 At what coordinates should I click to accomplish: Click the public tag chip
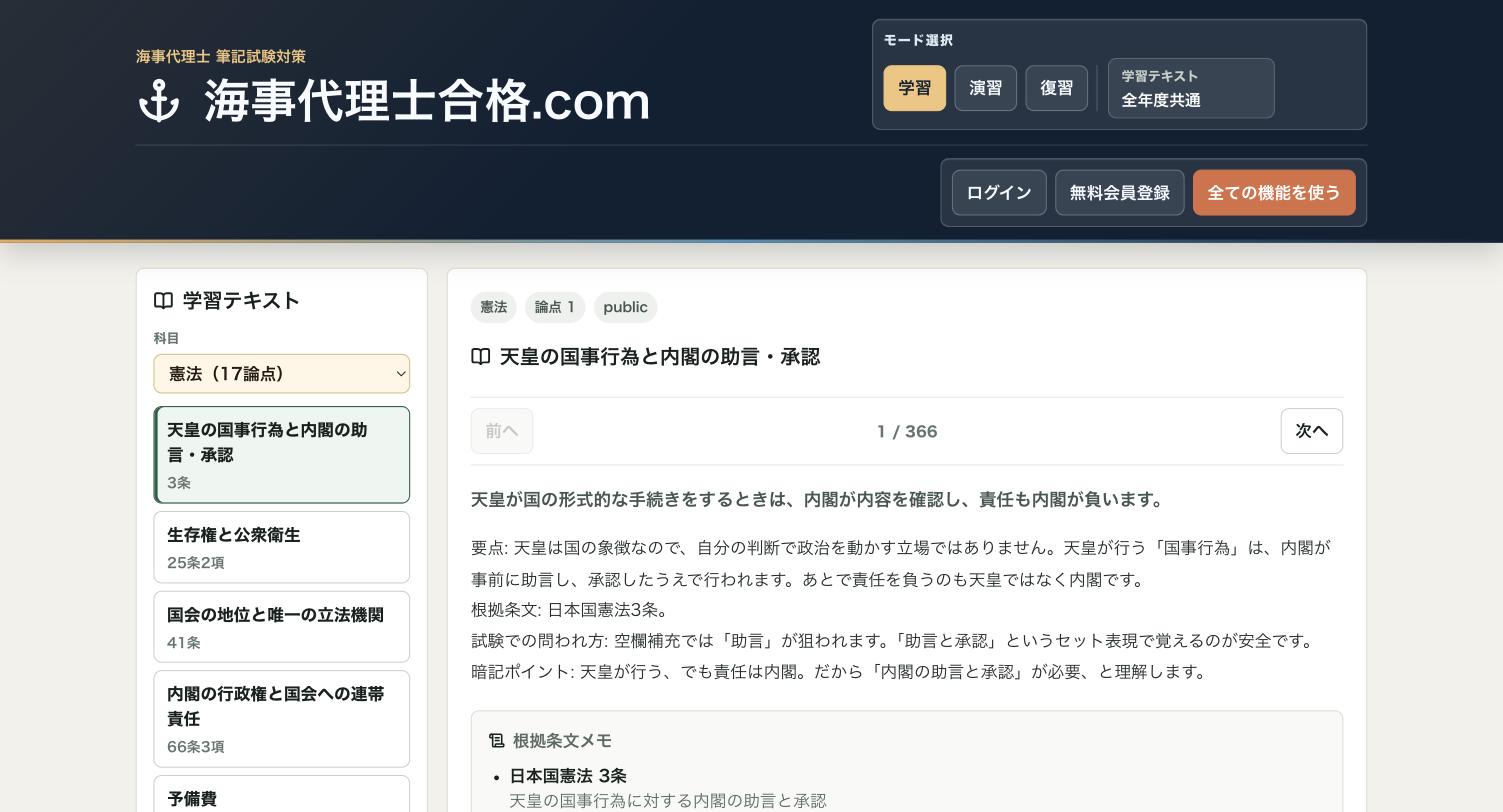click(625, 307)
